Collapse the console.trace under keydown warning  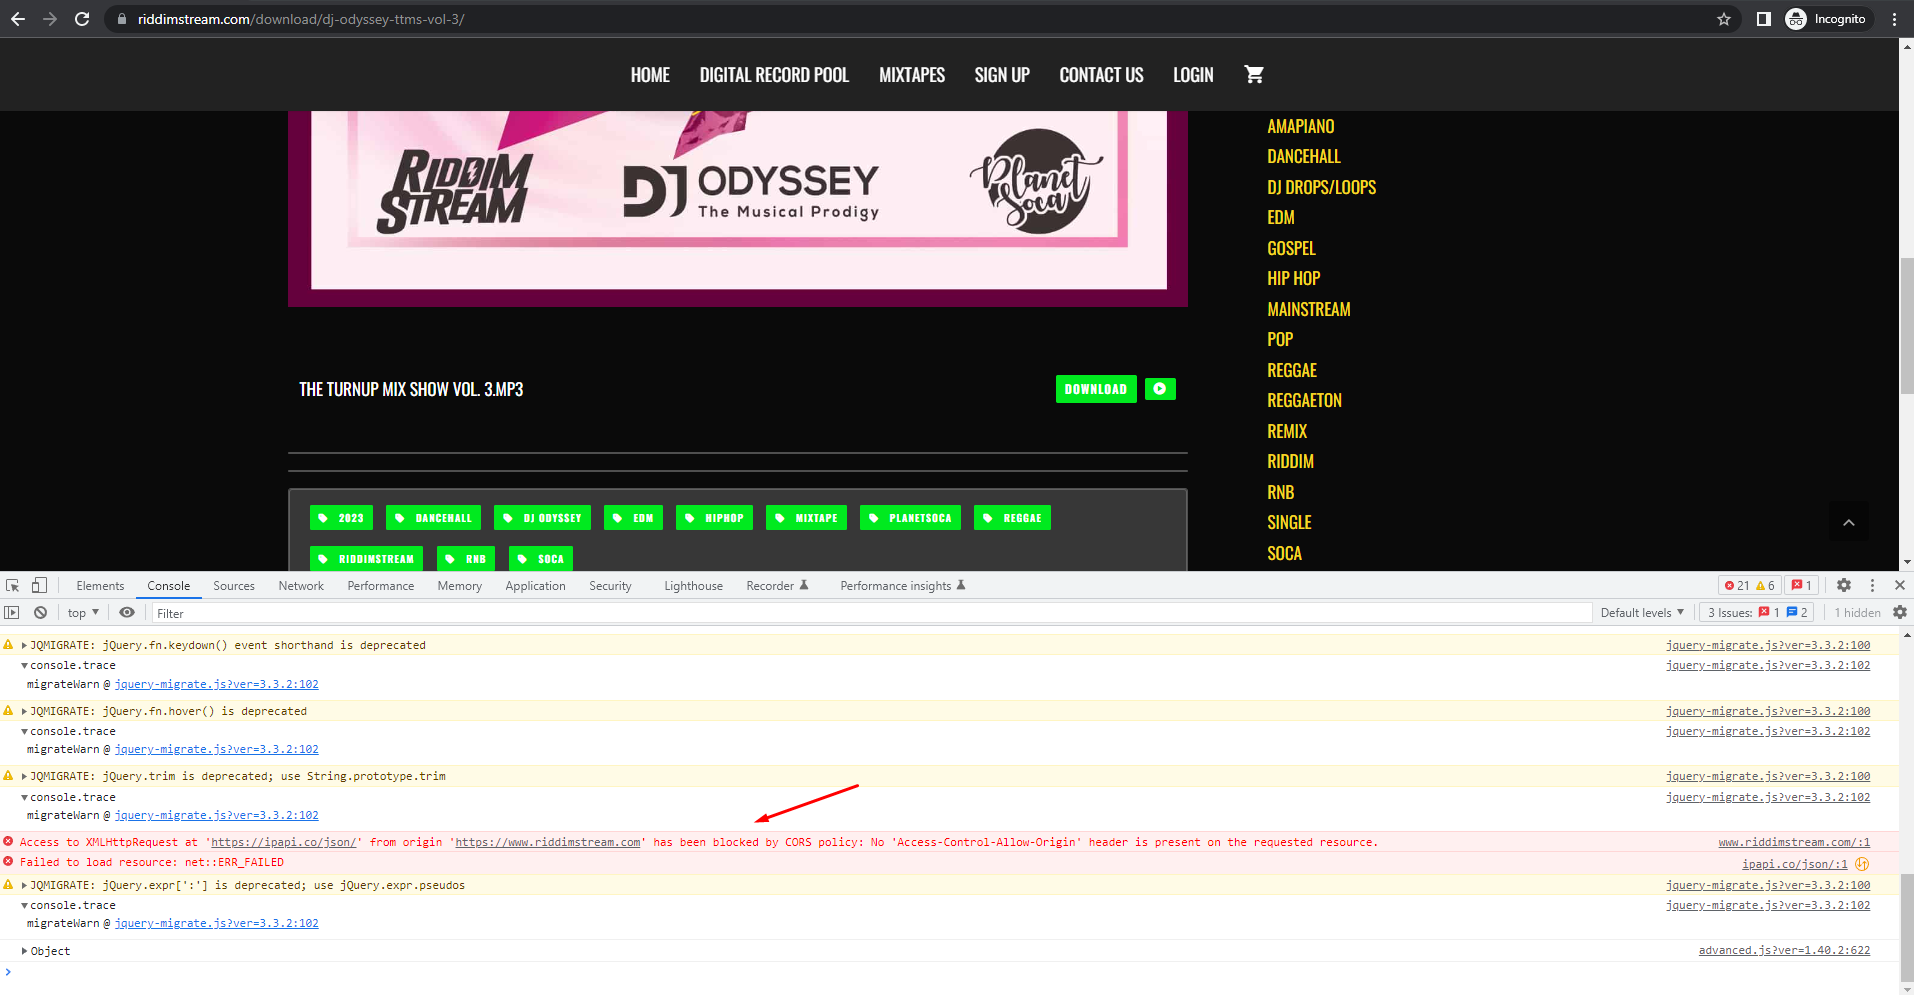pyautogui.click(x=24, y=666)
